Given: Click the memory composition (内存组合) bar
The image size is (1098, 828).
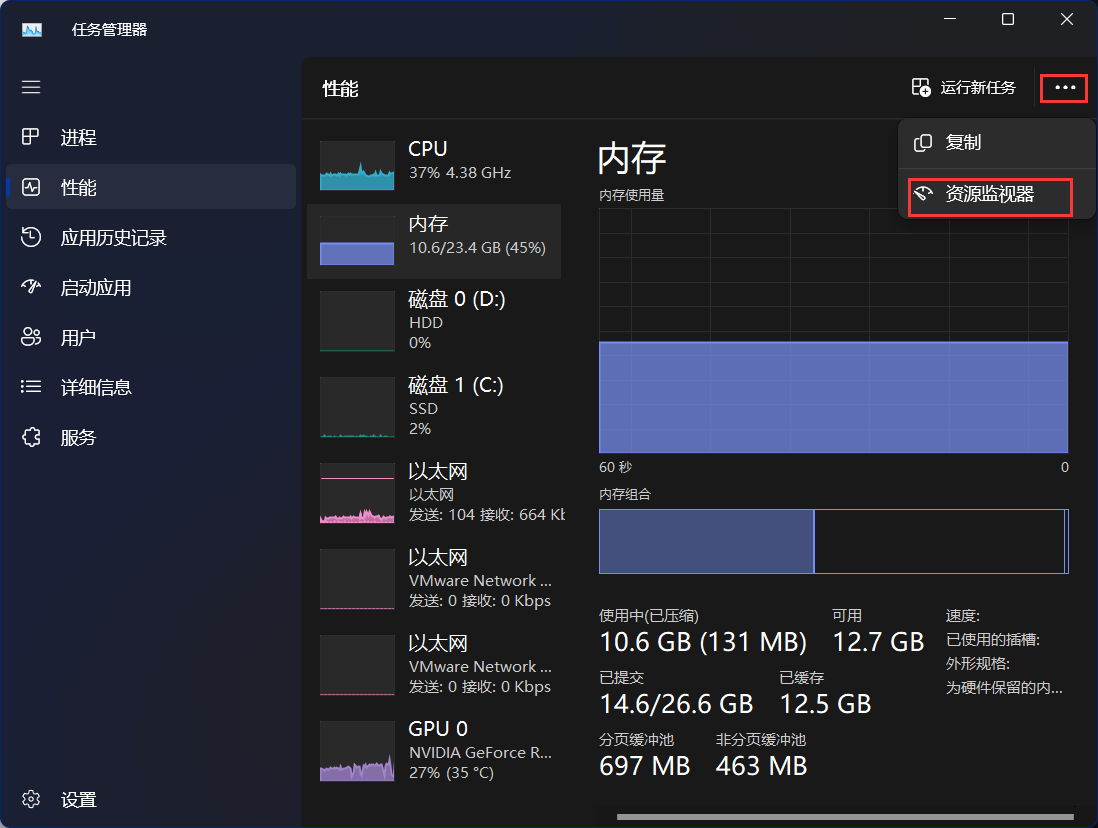Looking at the screenshot, I should pyautogui.click(x=833, y=541).
